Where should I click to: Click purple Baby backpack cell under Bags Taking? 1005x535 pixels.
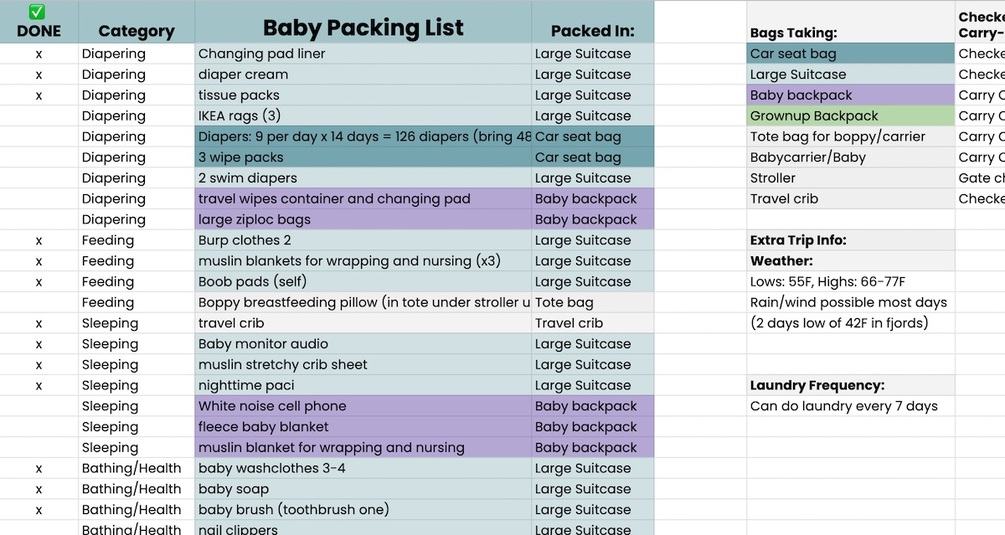point(850,95)
